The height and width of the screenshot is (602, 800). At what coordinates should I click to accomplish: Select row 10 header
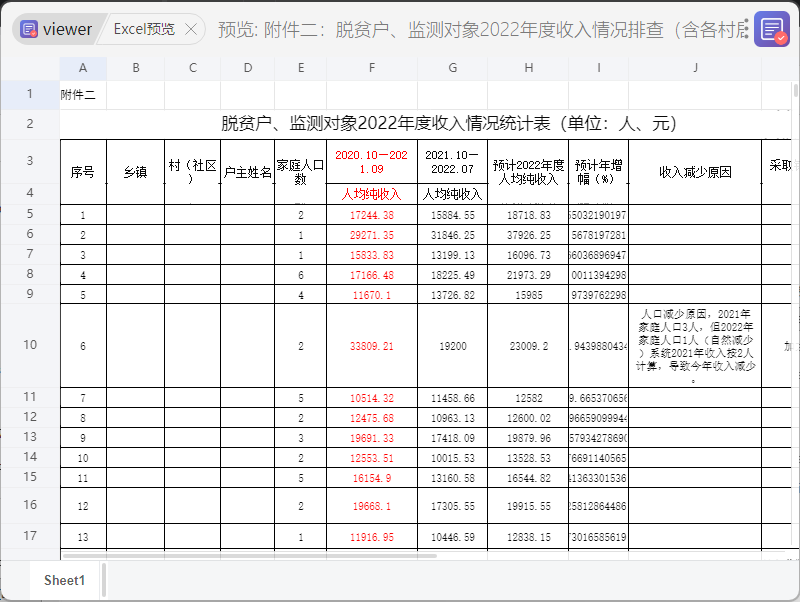click(x=30, y=345)
